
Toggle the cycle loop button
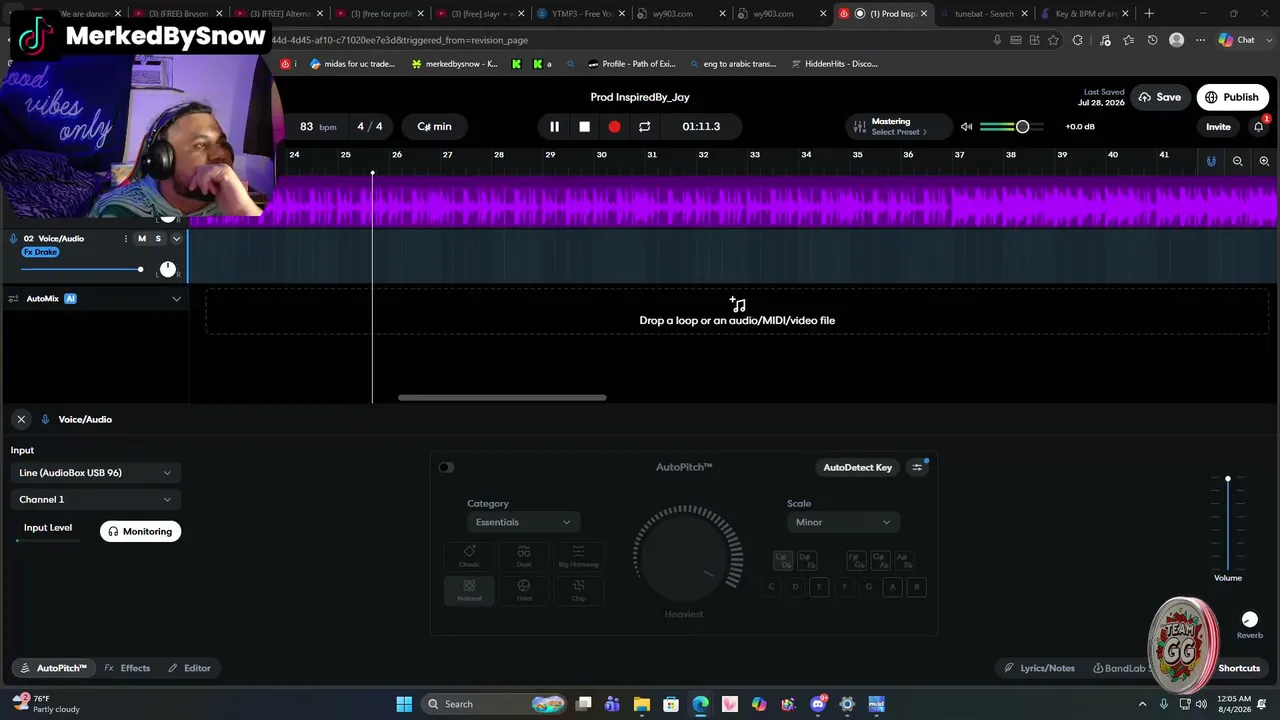[x=644, y=127]
